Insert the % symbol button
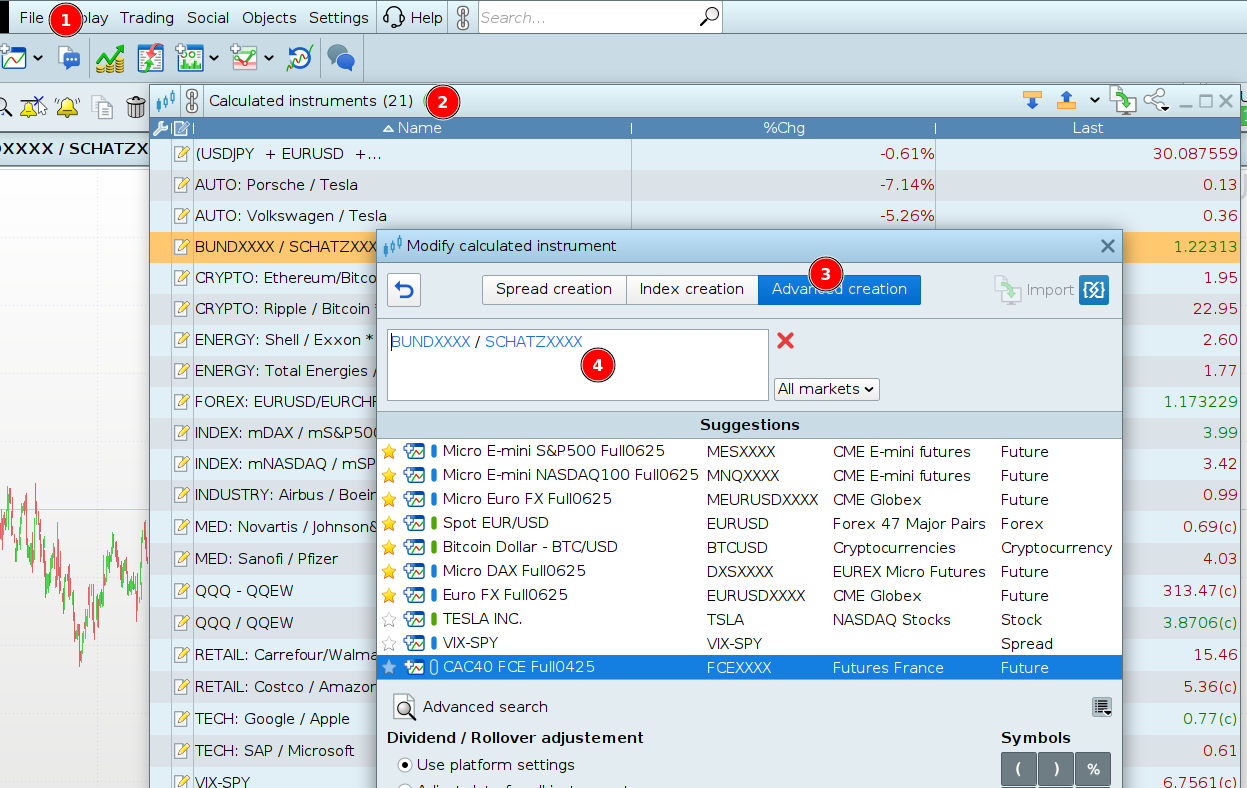This screenshot has width=1247, height=788. 1093,769
